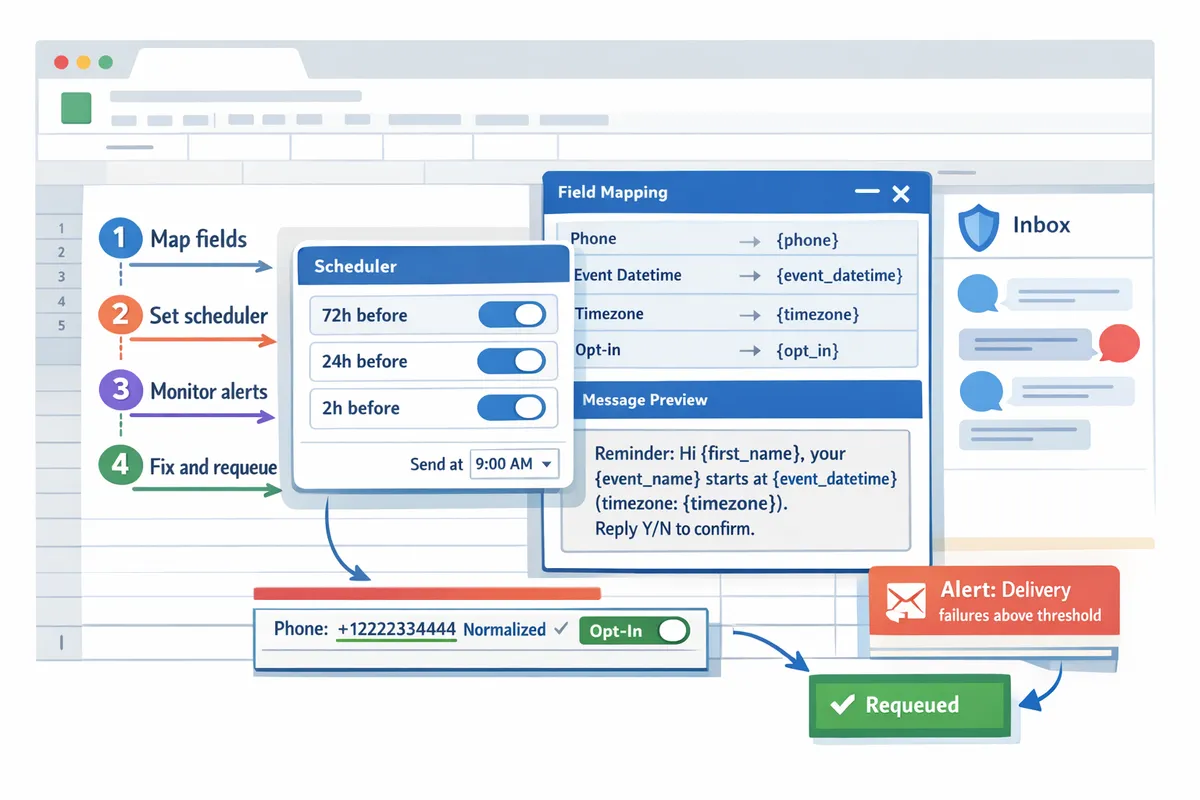Select spreadsheet row header 1
The width and height of the screenshot is (1200, 800).
coord(61,228)
